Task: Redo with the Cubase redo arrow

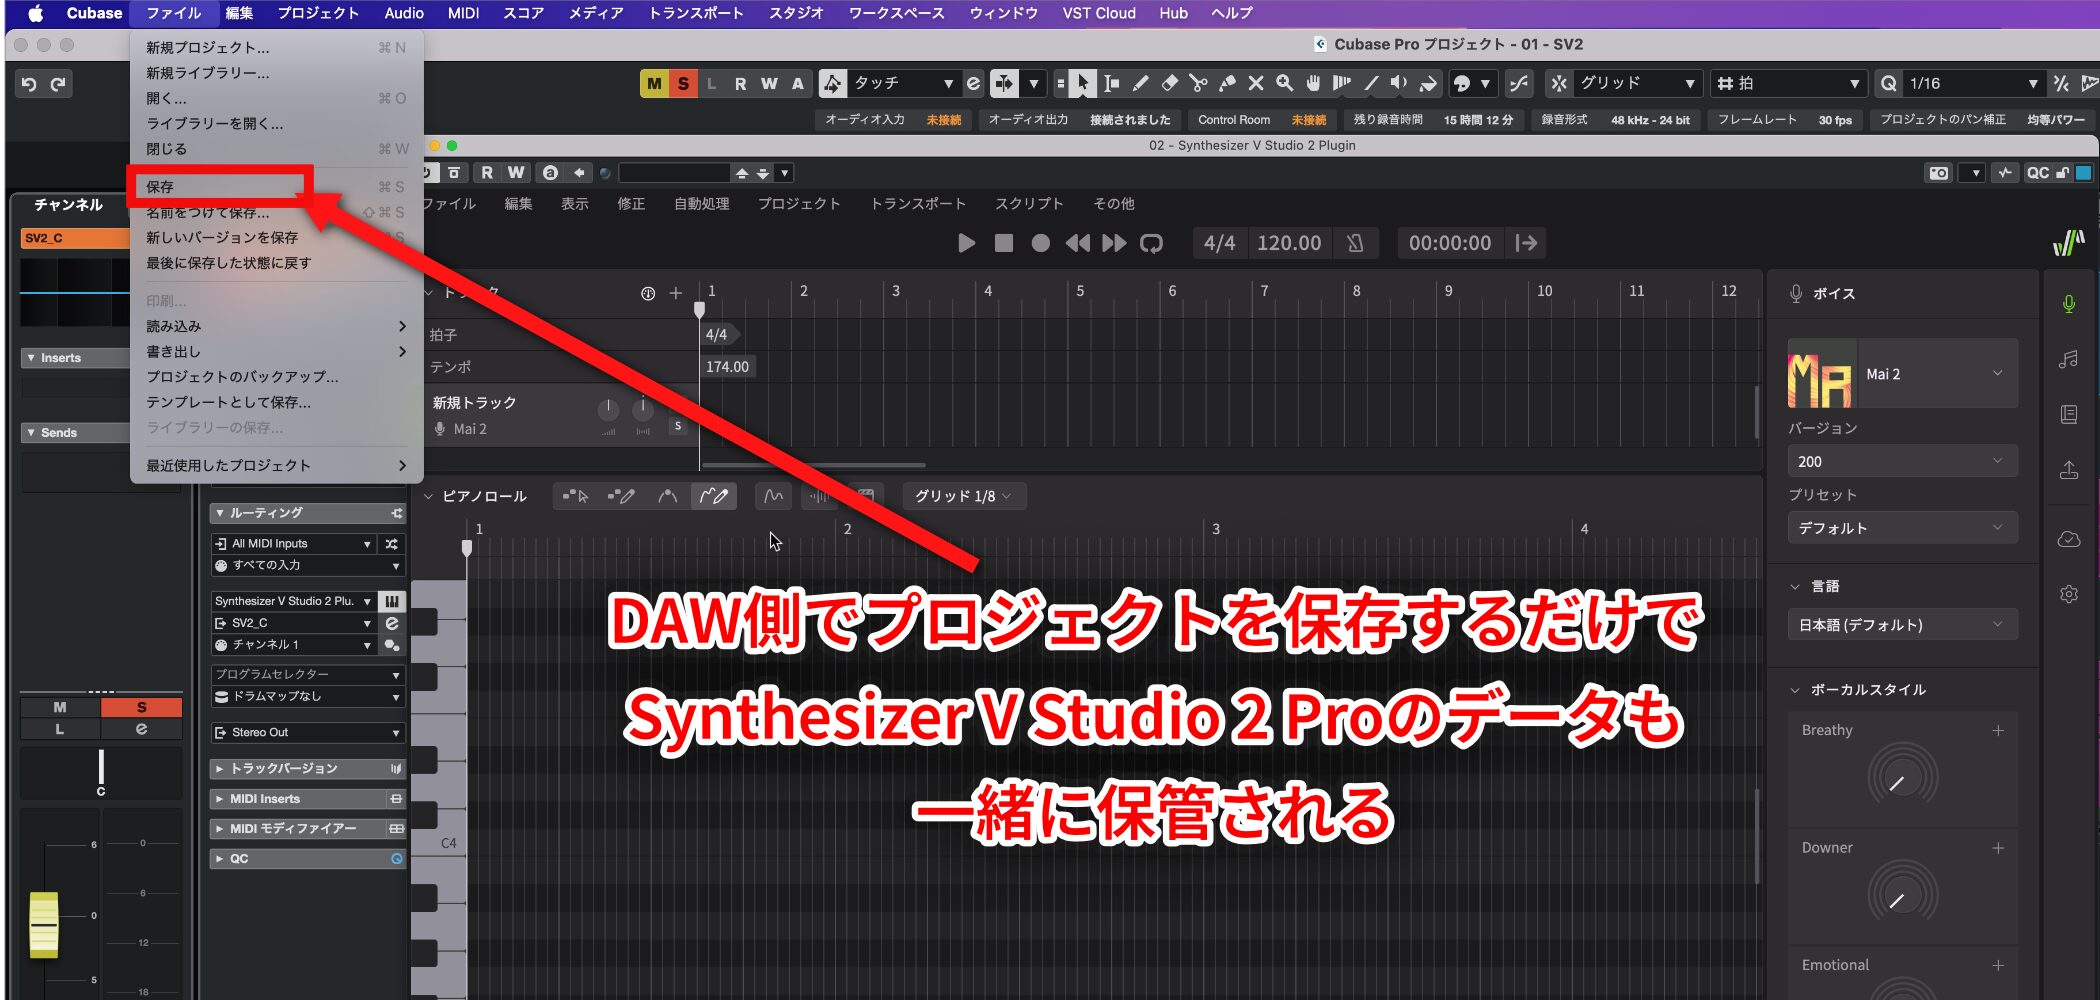Action: pyautogui.click(x=58, y=84)
